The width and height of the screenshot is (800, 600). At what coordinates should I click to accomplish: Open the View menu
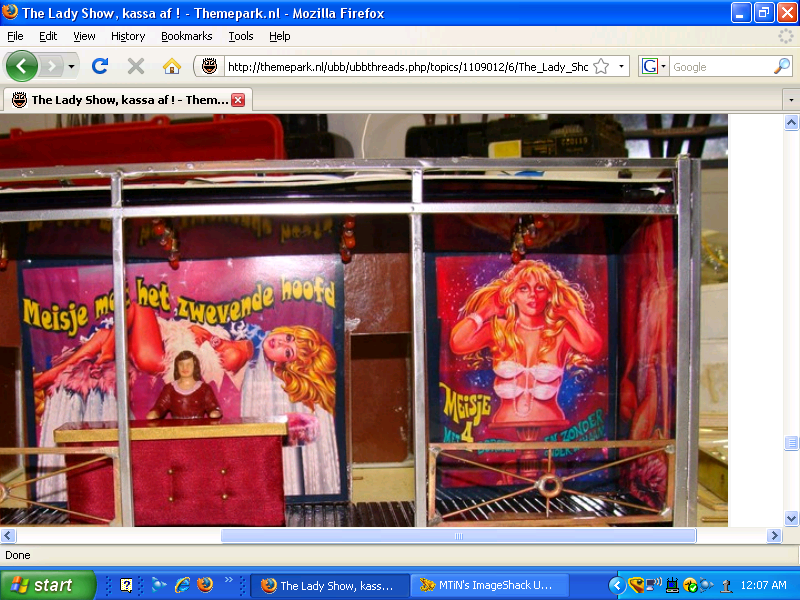84,36
